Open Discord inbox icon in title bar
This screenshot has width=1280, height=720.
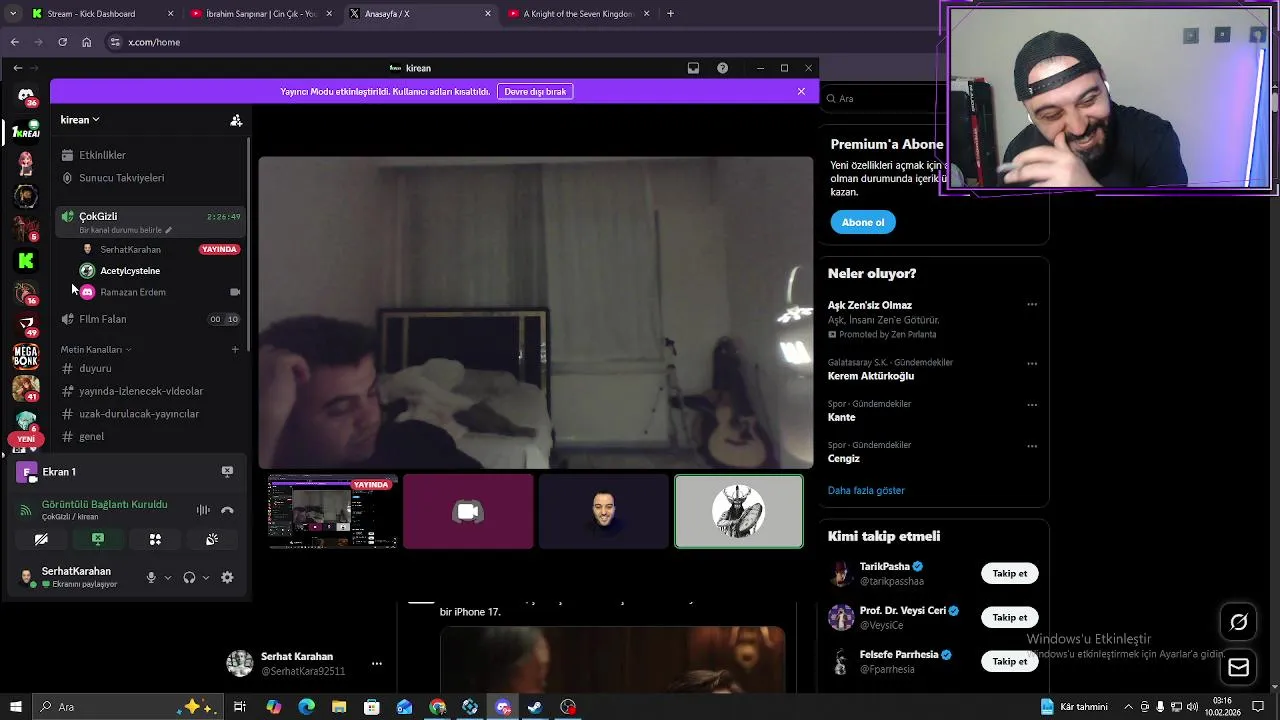693,68
